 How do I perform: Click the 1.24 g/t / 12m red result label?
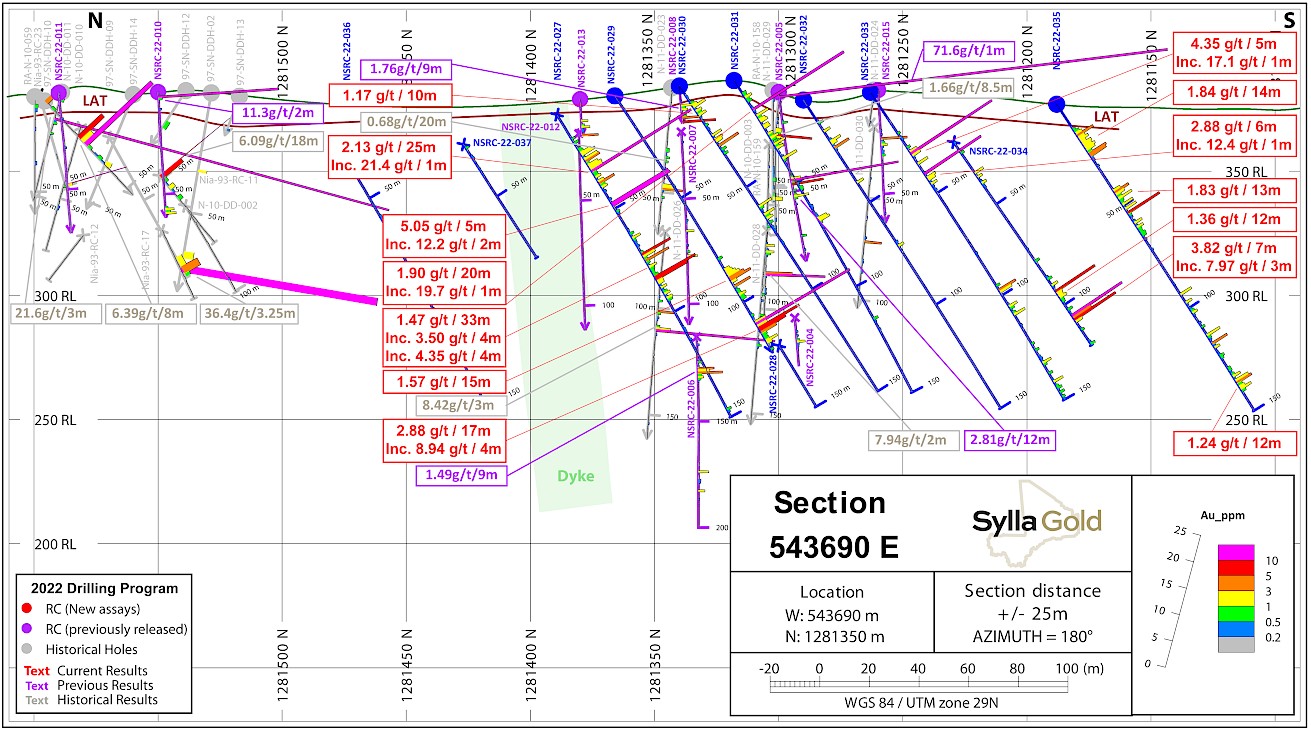1230,443
